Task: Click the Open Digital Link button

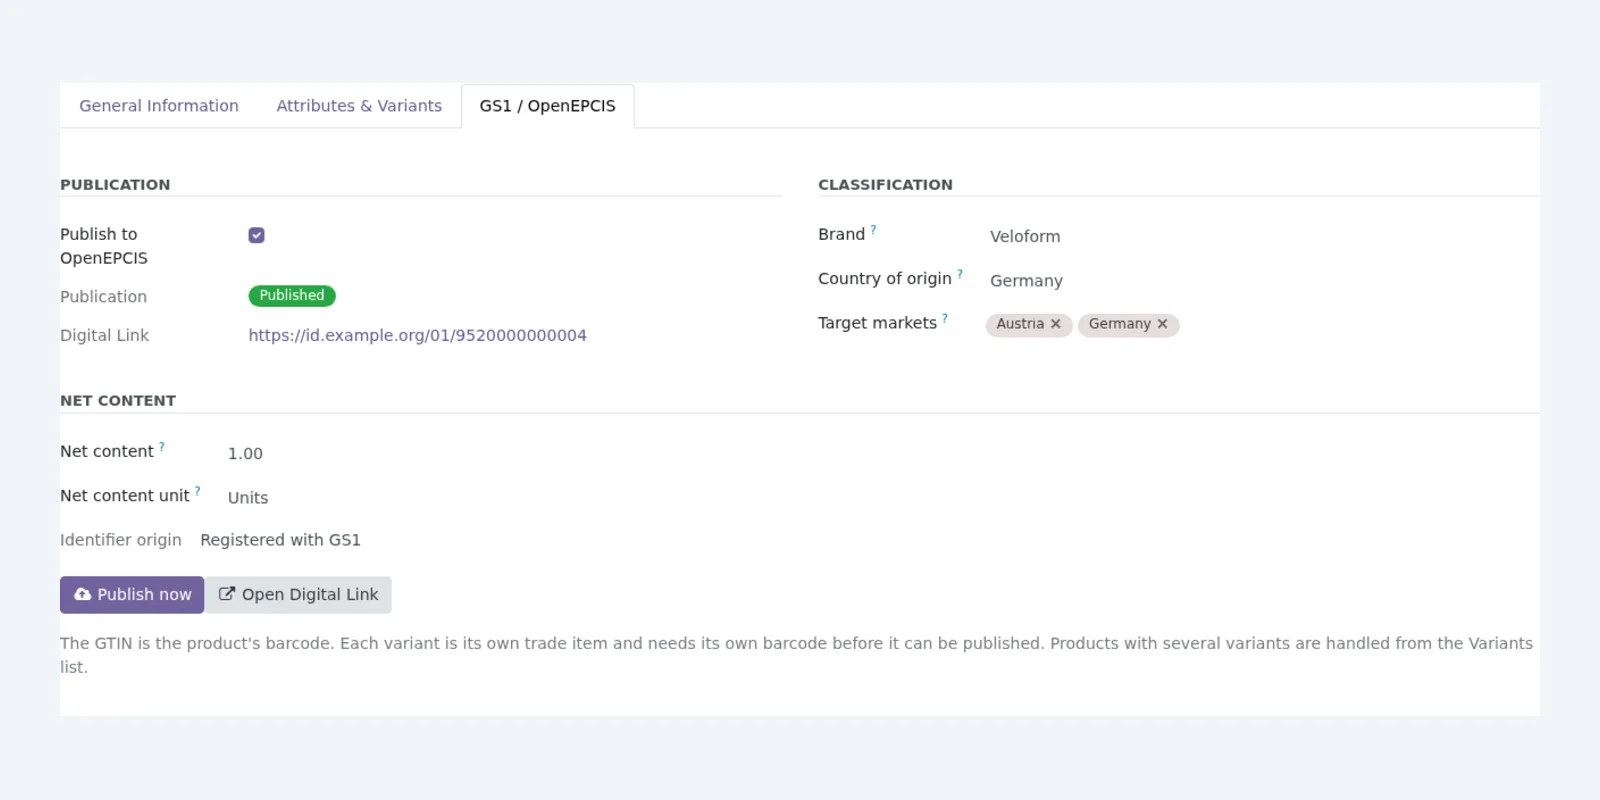Action: (298, 595)
